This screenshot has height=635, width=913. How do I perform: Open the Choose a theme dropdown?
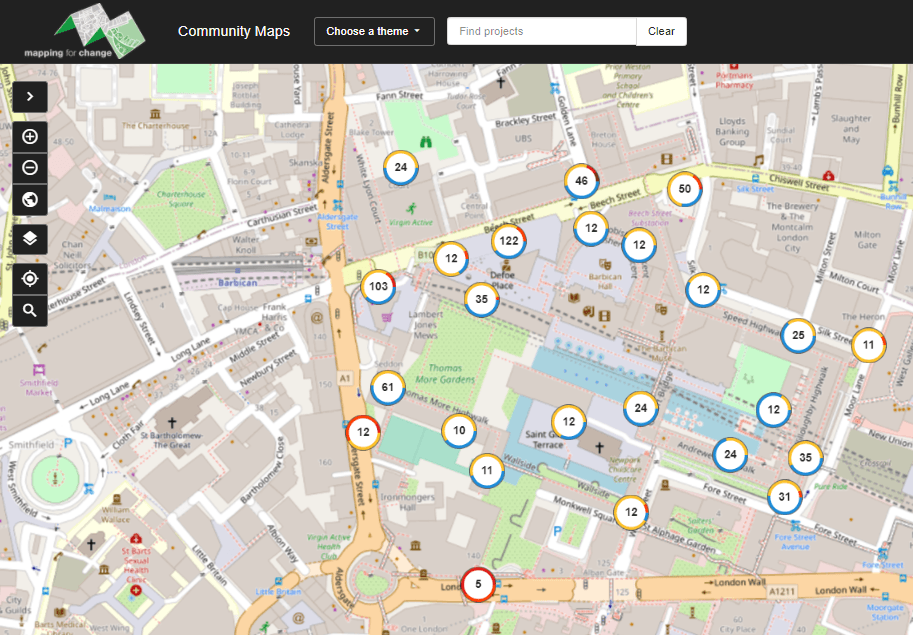373,31
